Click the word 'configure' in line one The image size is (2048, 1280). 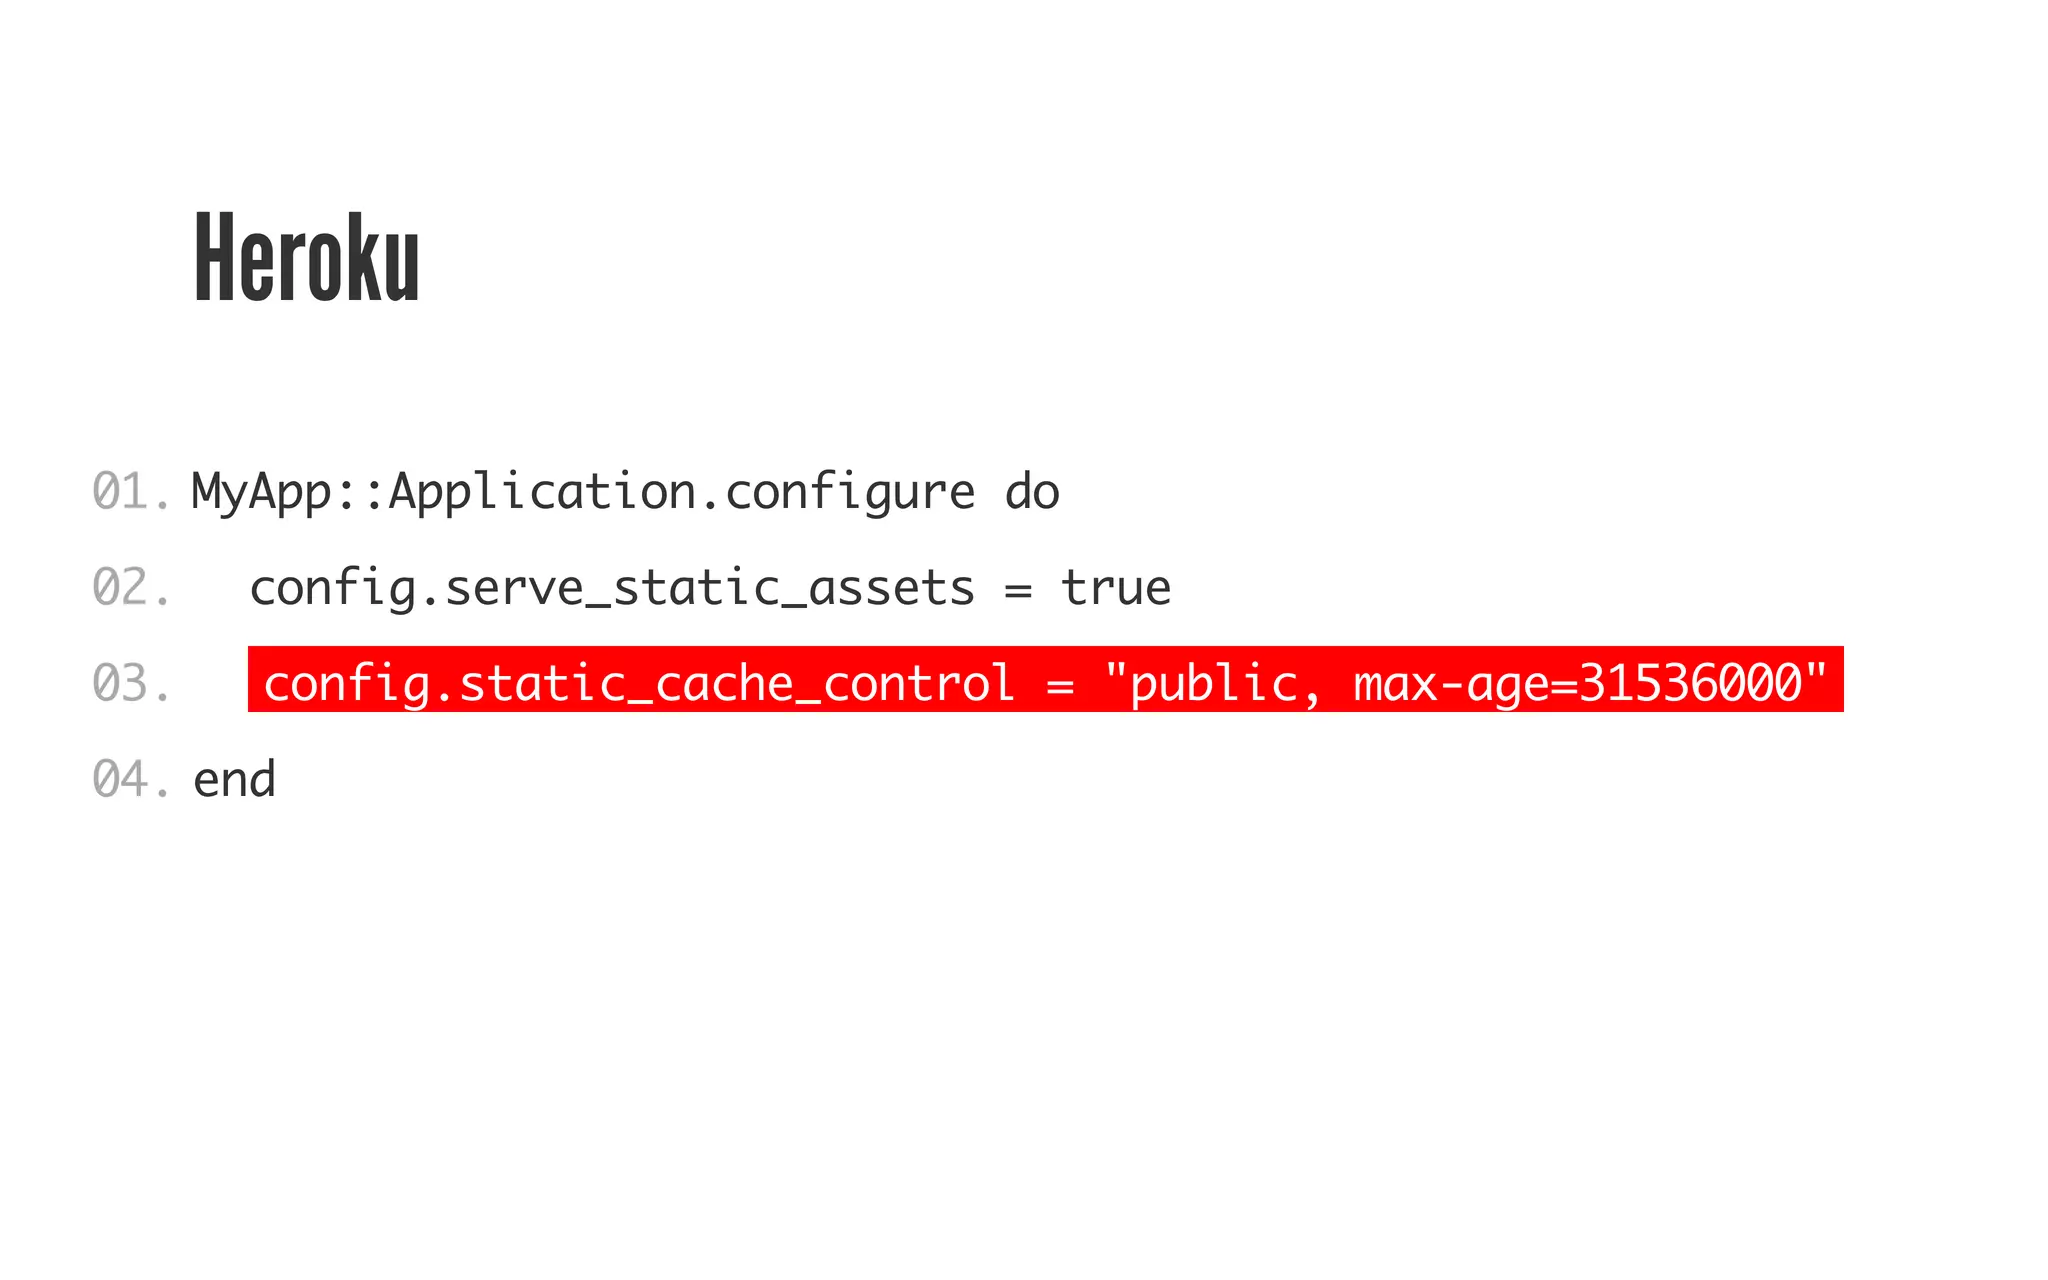pos(850,493)
